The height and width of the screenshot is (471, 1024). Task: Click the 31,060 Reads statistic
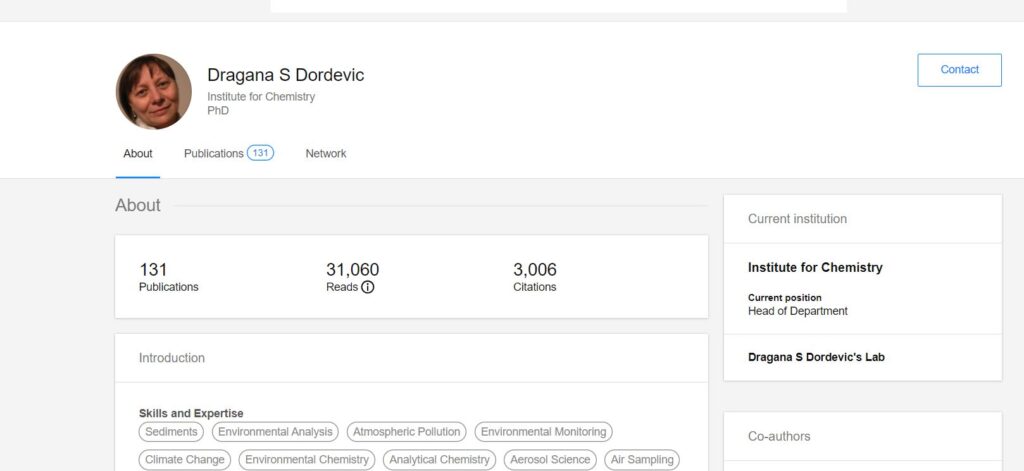[353, 277]
